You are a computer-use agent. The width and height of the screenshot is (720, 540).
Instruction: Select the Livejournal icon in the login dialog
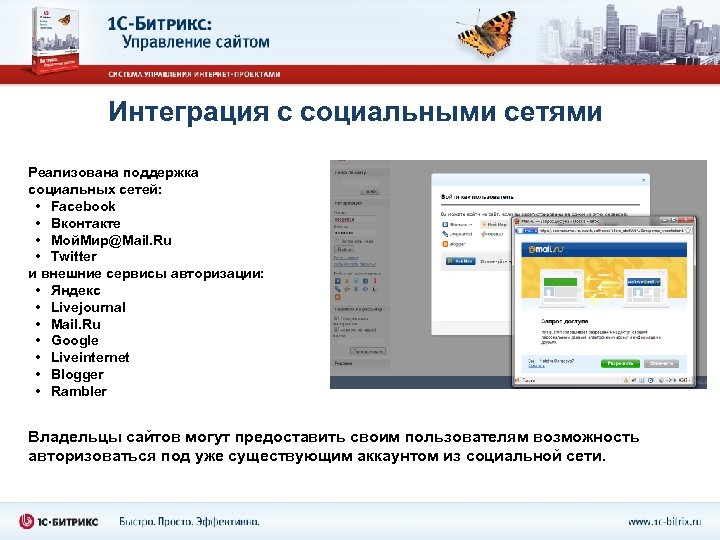(445, 234)
